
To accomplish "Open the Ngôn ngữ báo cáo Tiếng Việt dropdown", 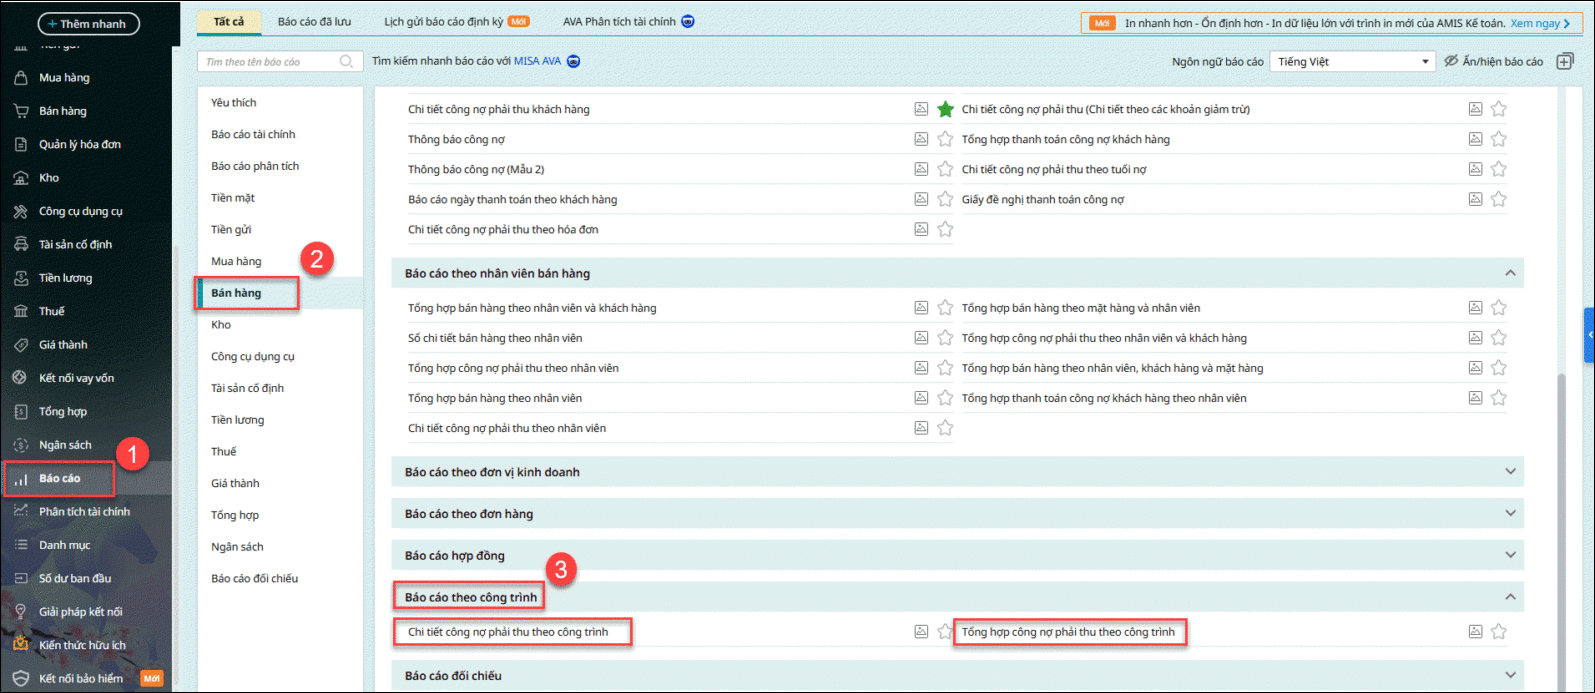I will (x=1353, y=61).
